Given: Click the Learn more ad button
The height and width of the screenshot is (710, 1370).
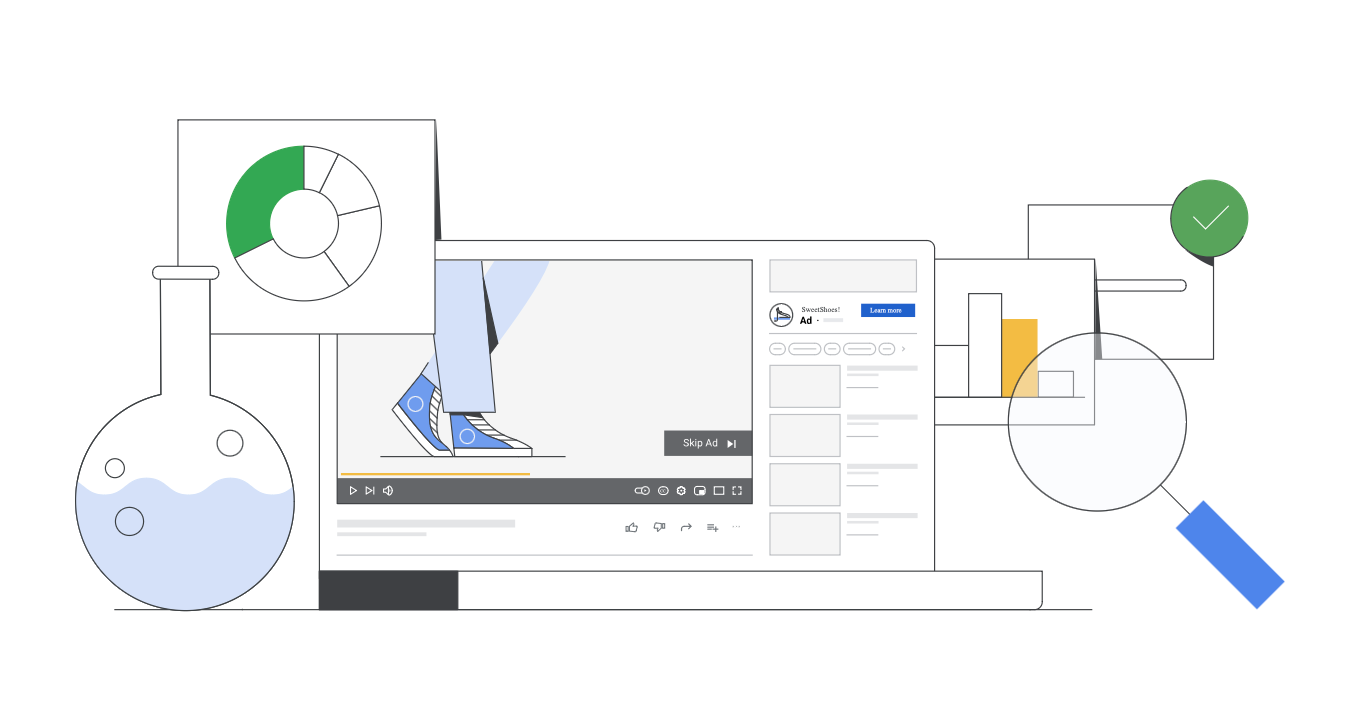Looking at the screenshot, I should [x=887, y=311].
